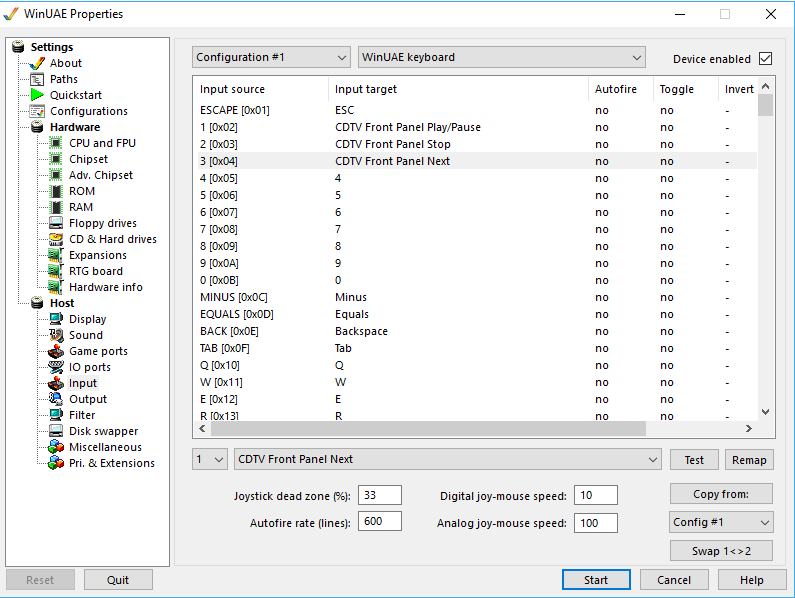This screenshot has width=795, height=598.
Task: Click the About checkmark icon
Action: click(37, 63)
